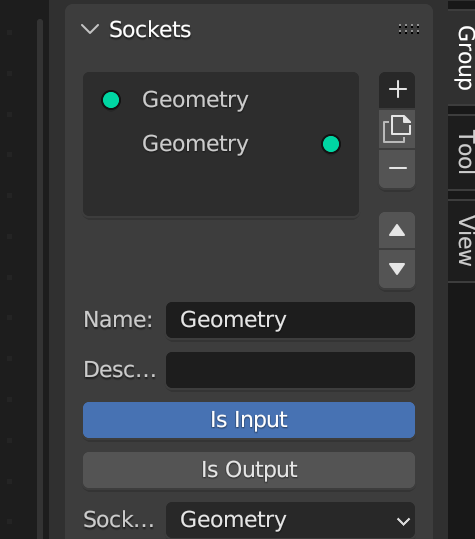The height and width of the screenshot is (539, 475).
Task: Remove the selected socket with minus icon
Action: pos(397,168)
